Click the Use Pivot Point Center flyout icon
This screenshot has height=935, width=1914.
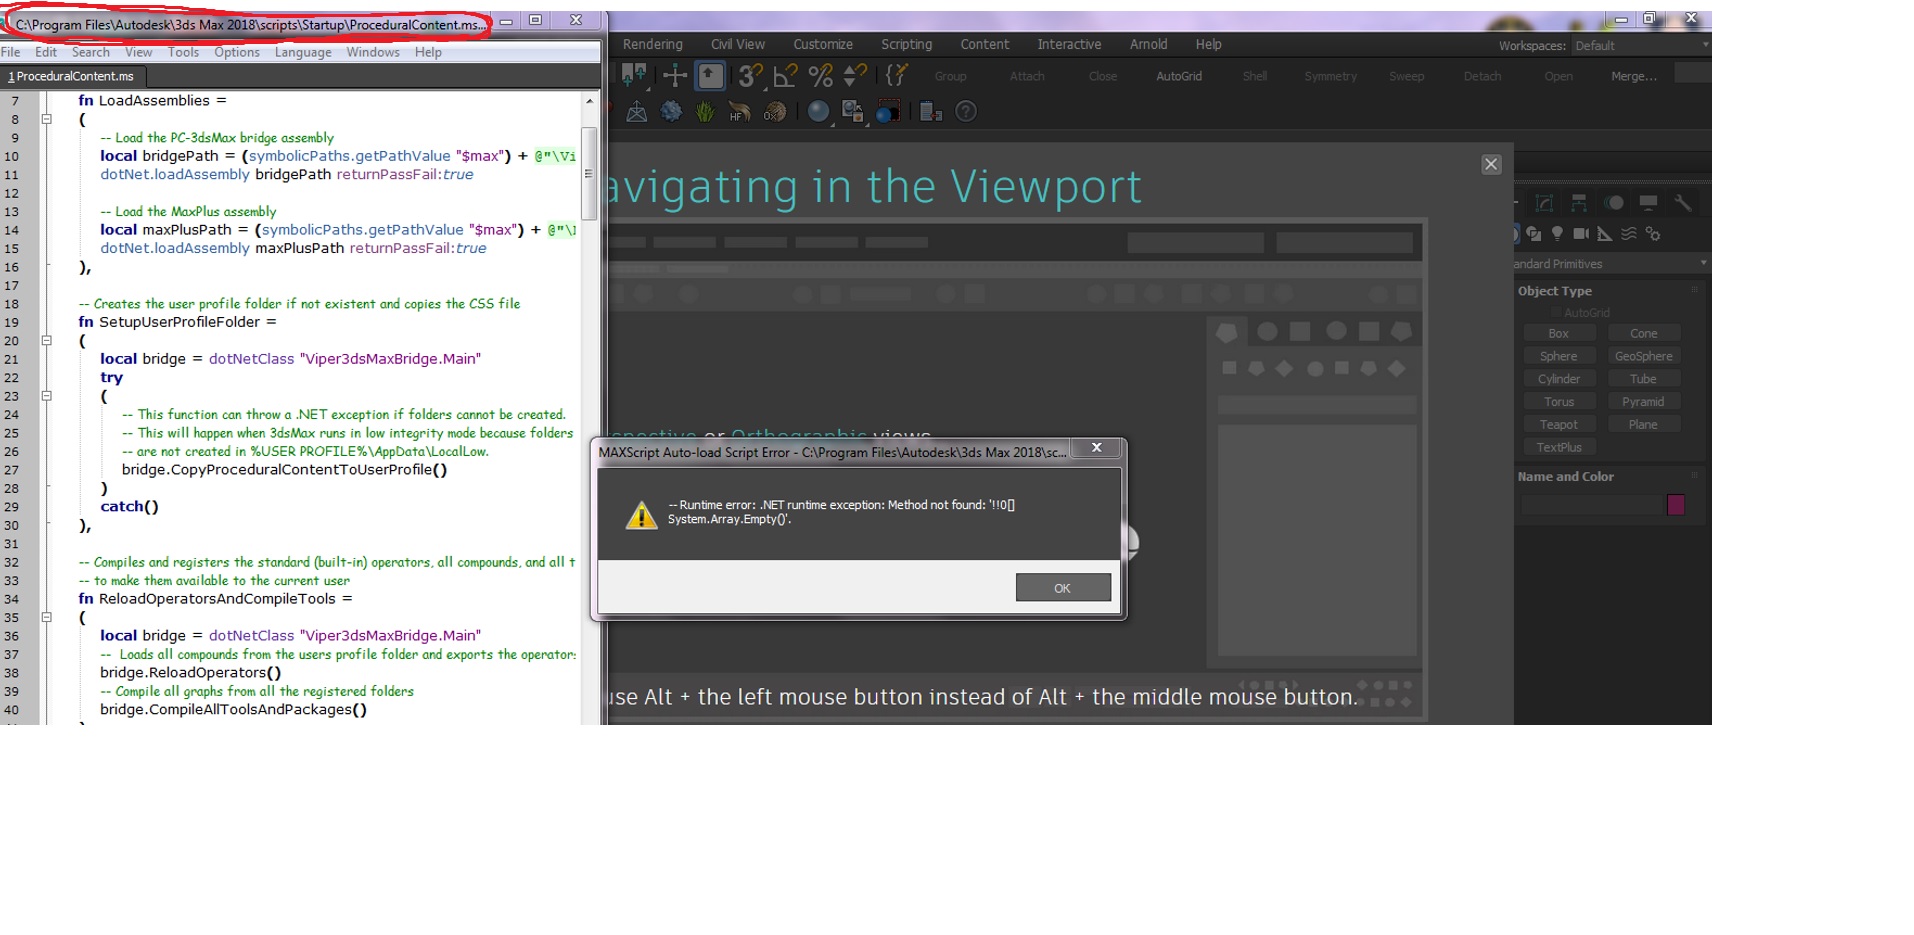634,75
